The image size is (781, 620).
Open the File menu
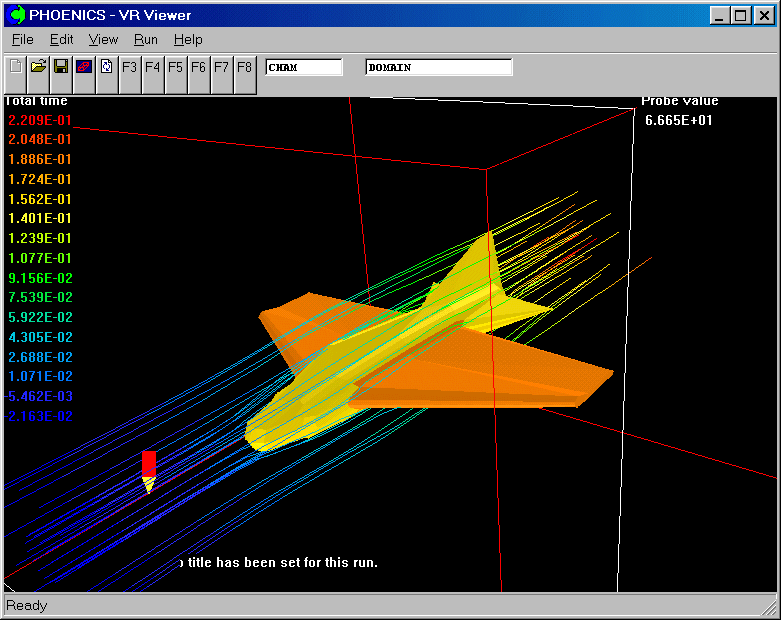point(22,40)
